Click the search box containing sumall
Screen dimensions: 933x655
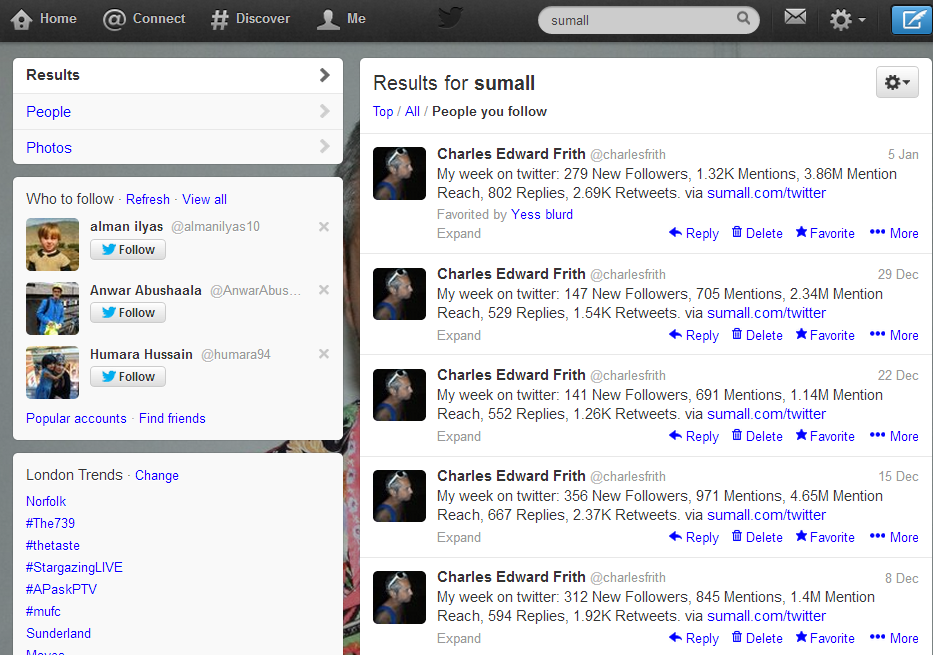[x=649, y=20]
